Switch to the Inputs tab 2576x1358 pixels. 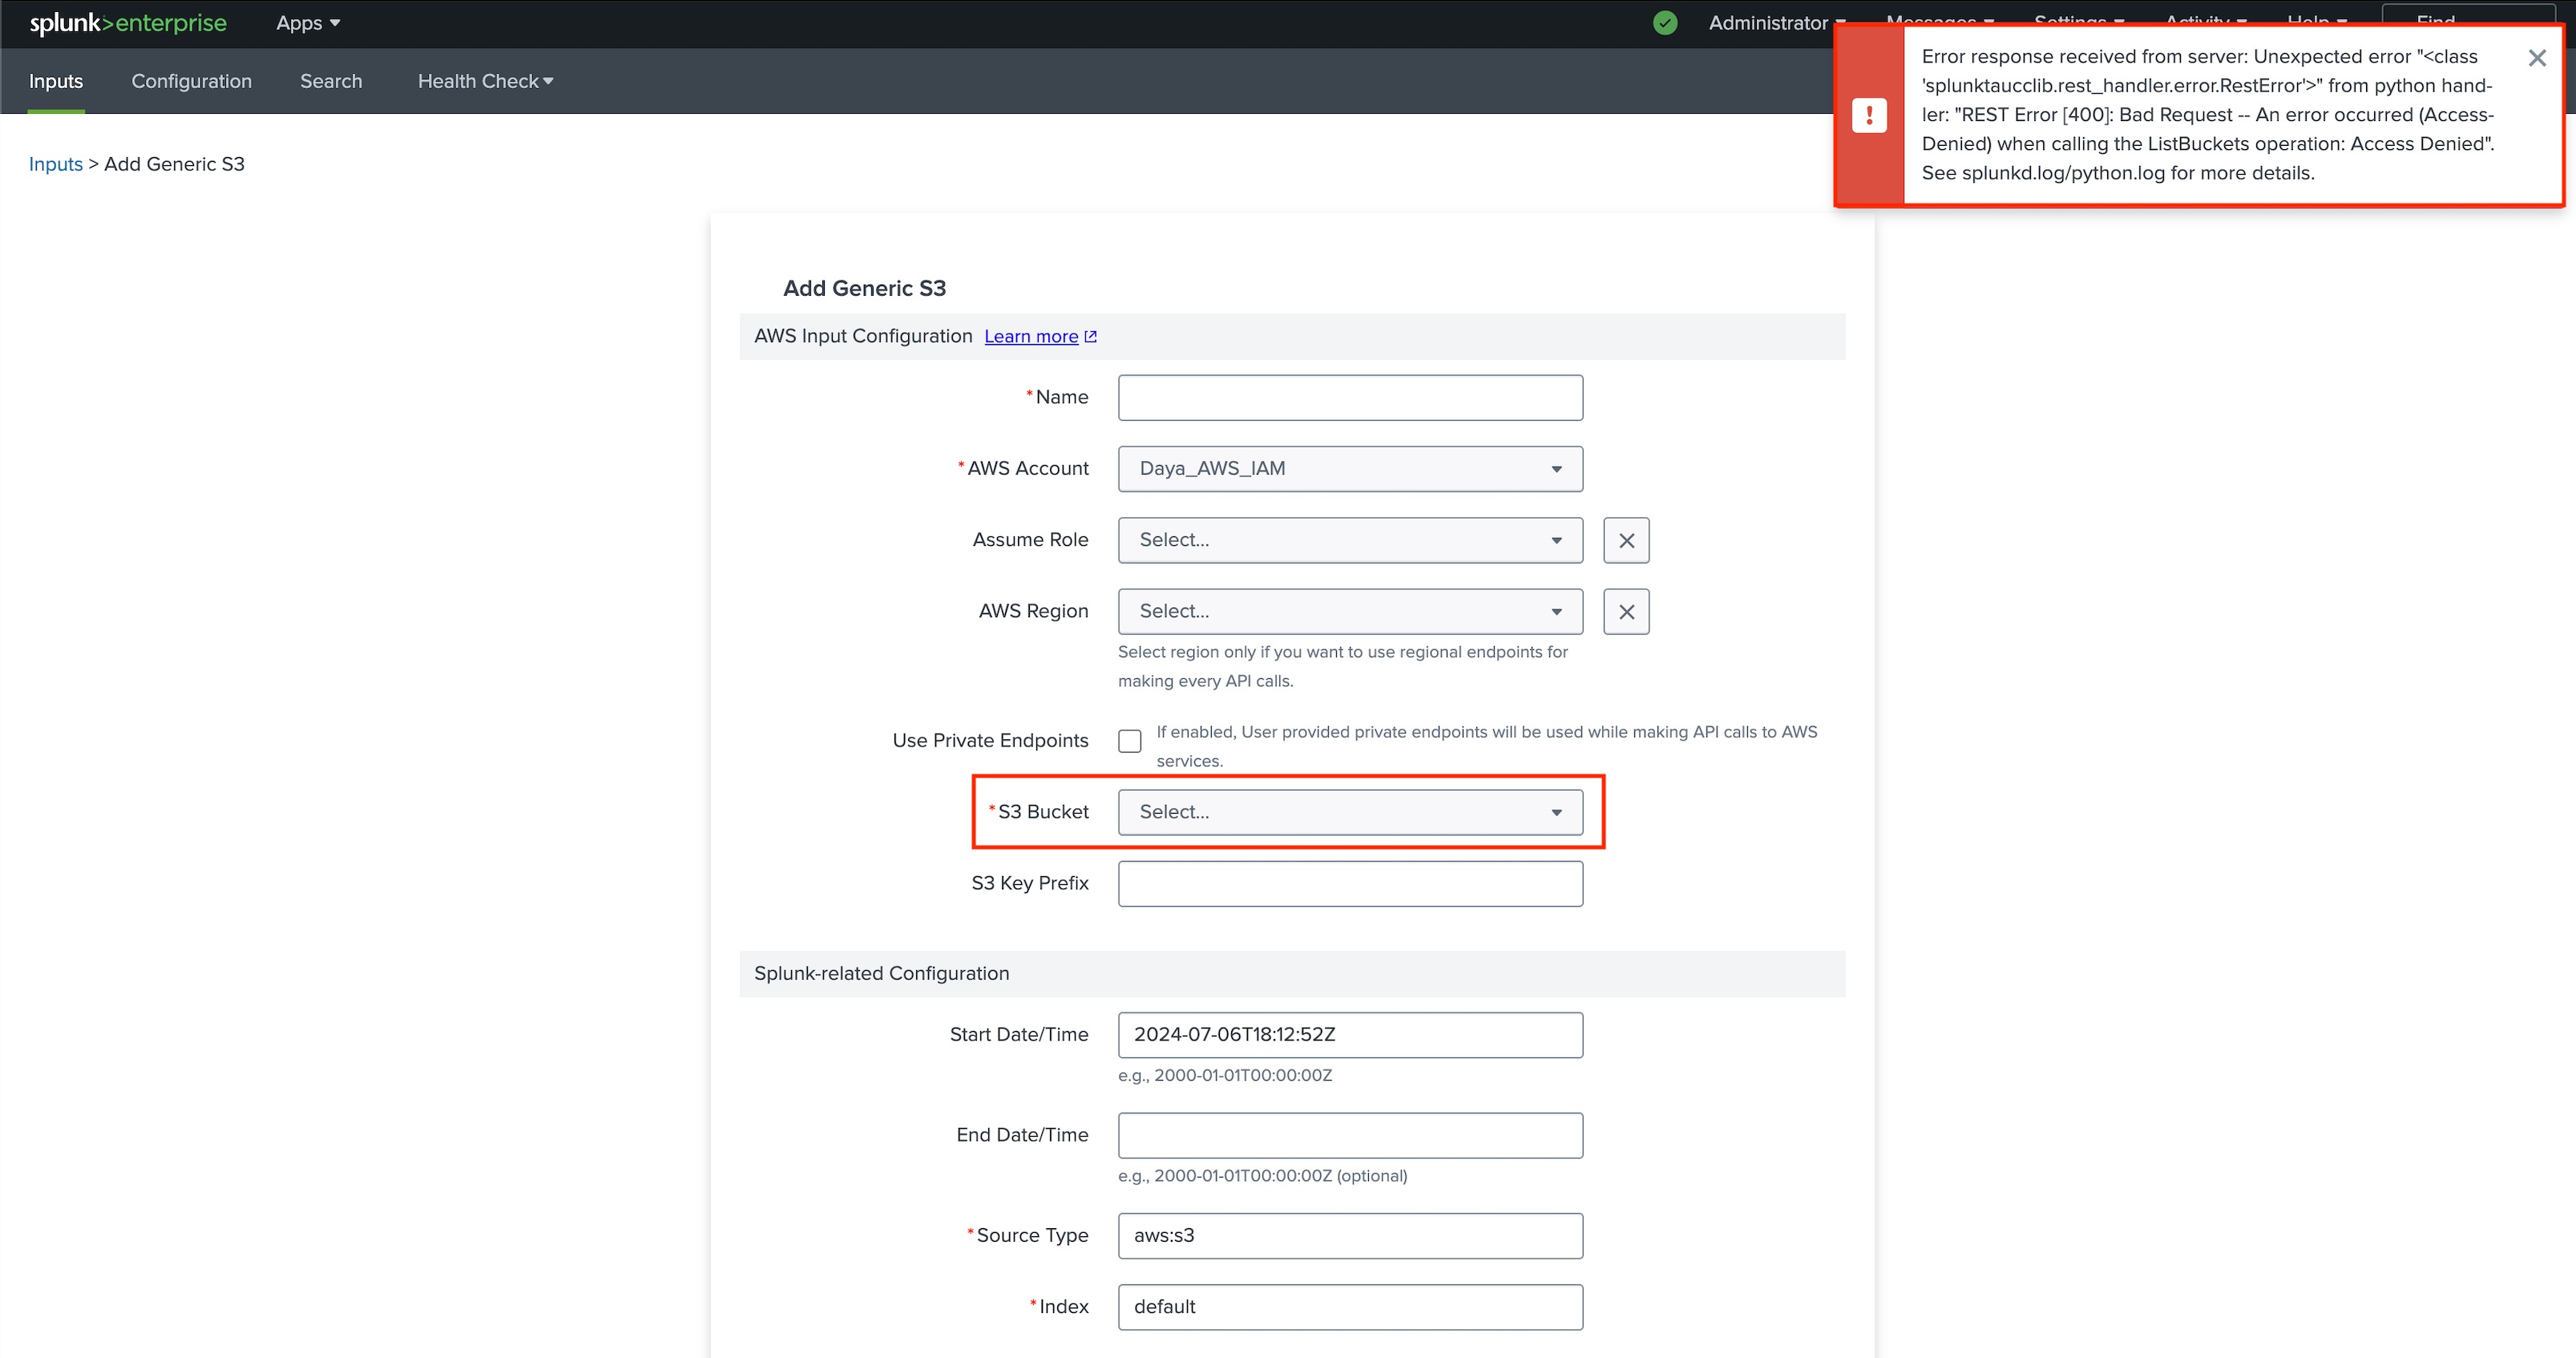point(56,81)
